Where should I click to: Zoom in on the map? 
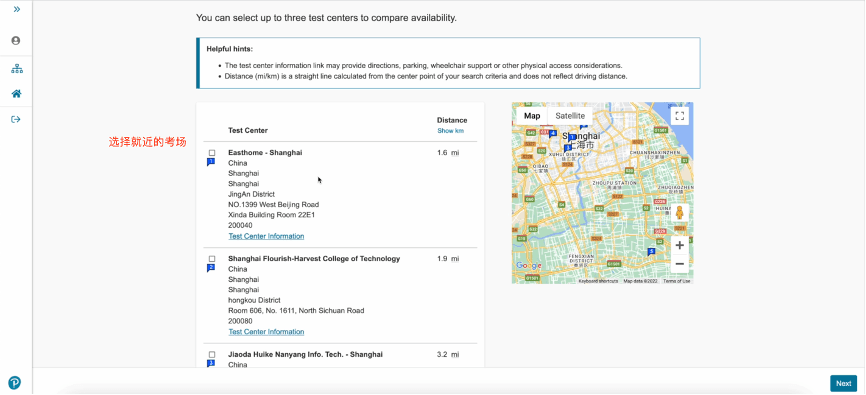point(680,245)
